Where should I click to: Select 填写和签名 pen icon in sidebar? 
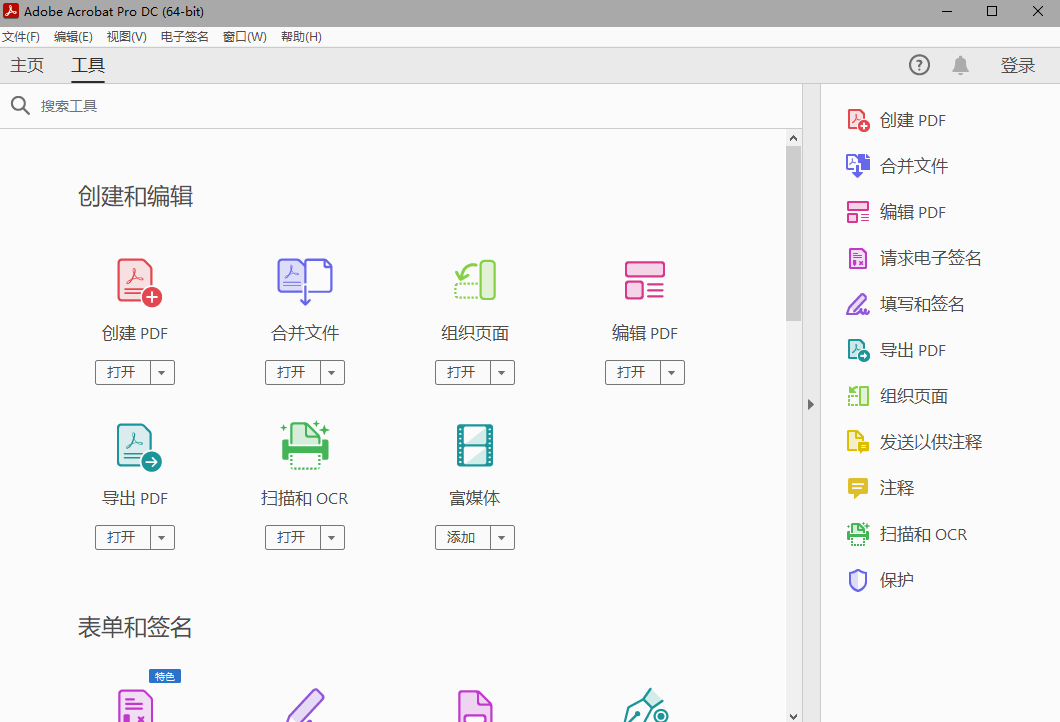(x=858, y=304)
